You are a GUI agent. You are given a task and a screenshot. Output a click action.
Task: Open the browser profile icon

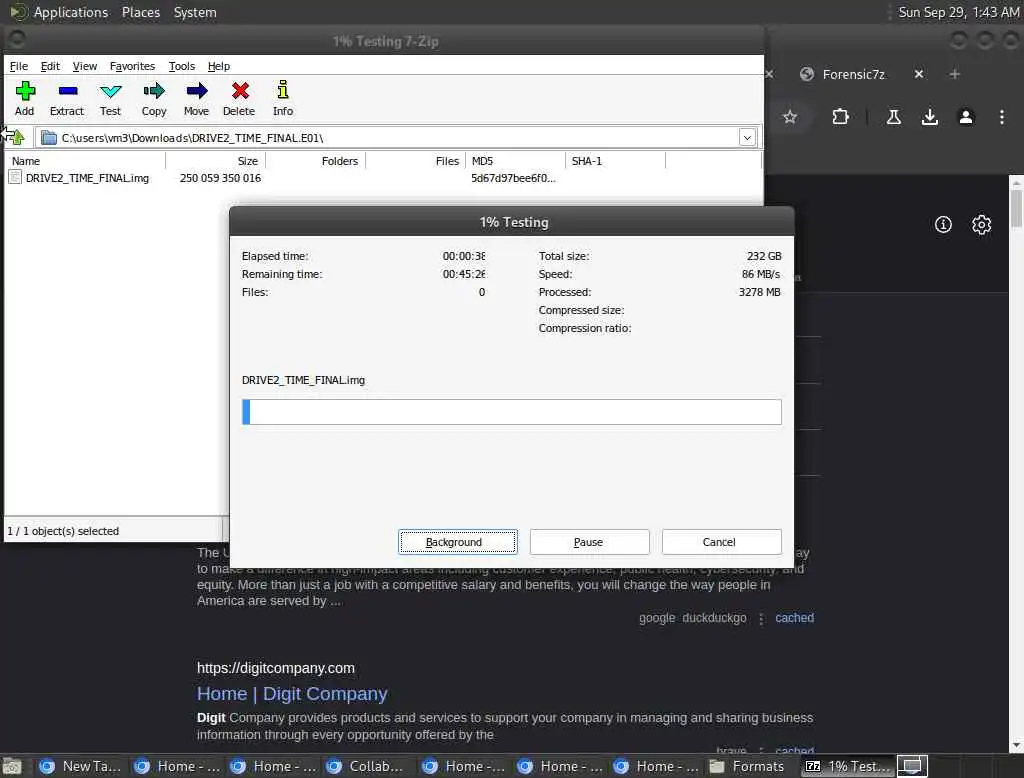(x=966, y=117)
